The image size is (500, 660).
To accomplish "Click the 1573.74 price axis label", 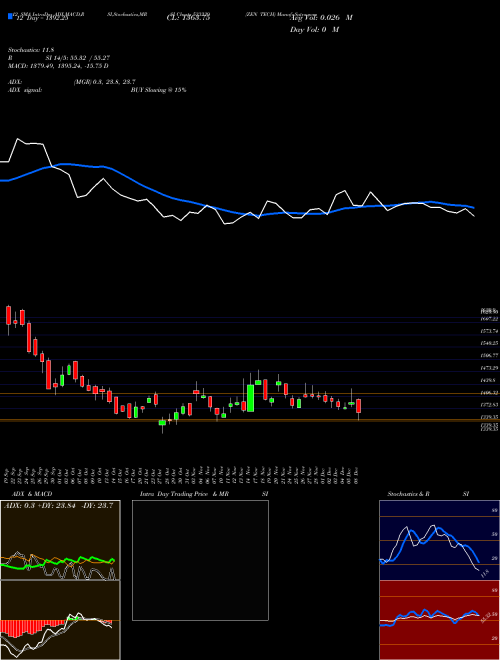I will (x=490, y=331).
